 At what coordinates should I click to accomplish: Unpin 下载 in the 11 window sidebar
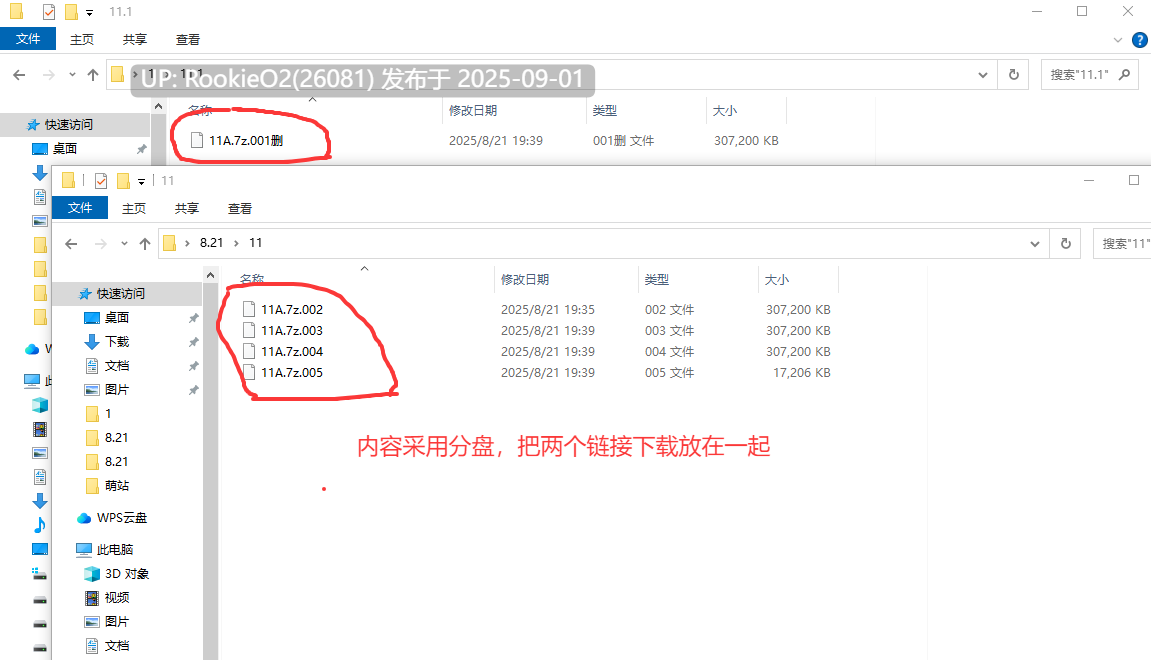194,342
